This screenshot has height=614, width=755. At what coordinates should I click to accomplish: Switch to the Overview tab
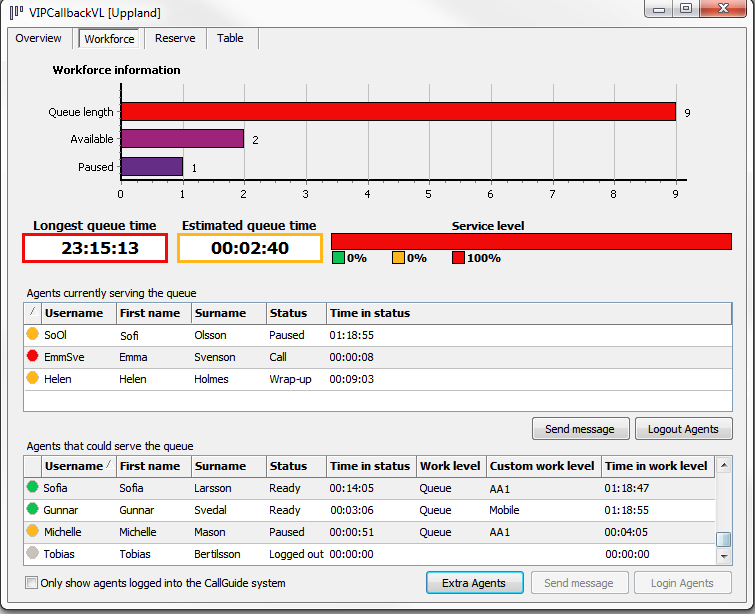(x=38, y=39)
